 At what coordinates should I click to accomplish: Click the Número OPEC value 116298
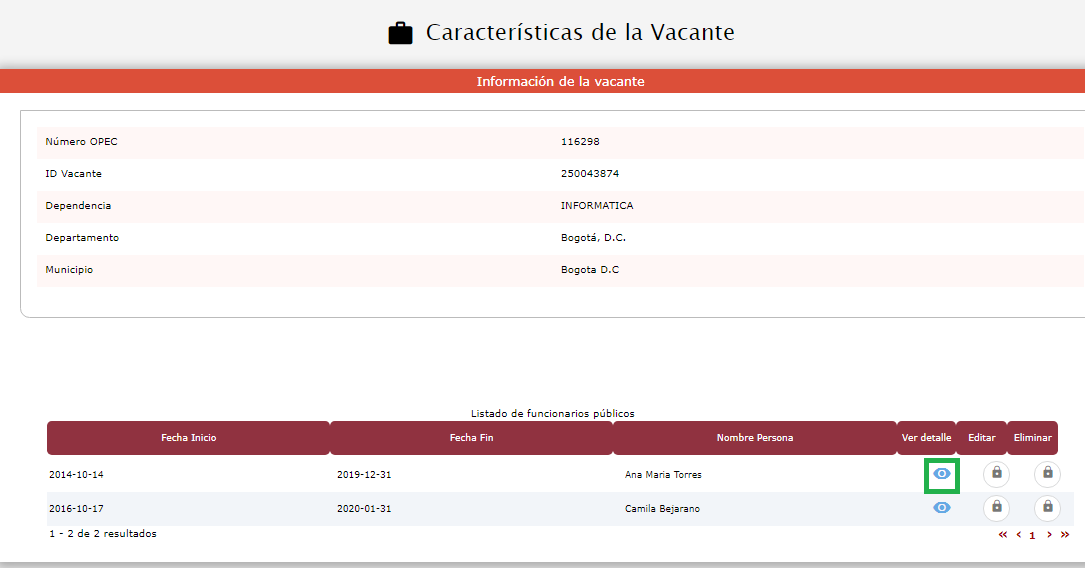coord(580,142)
